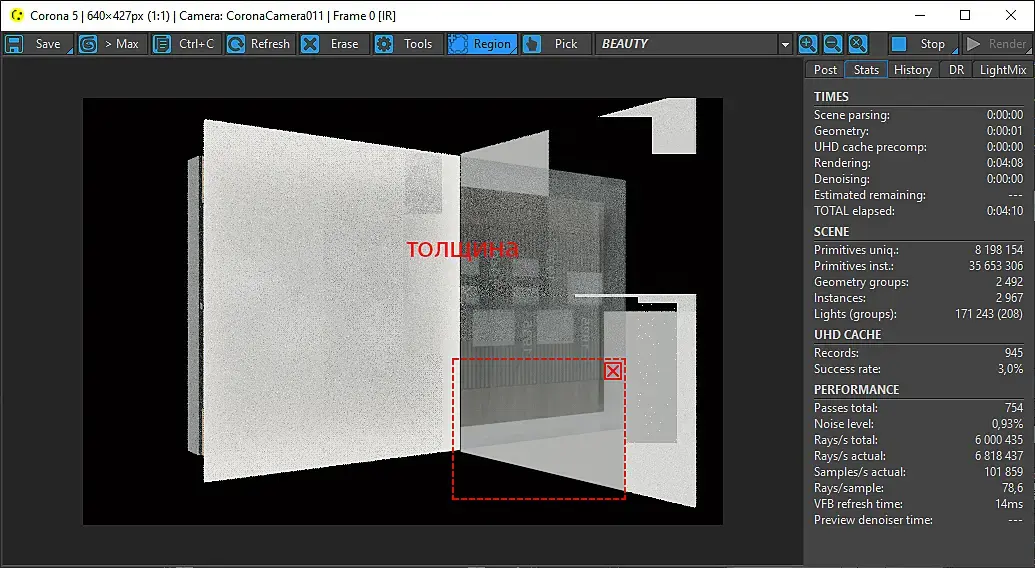This screenshot has width=1035, height=568.
Task: Delete render region via red X box
Action: pos(613,371)
